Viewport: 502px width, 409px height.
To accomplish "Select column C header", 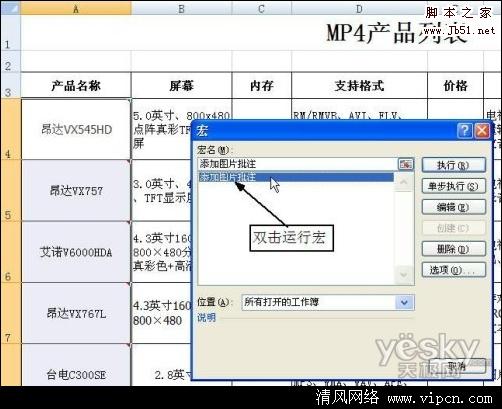I will pos(261,9).
